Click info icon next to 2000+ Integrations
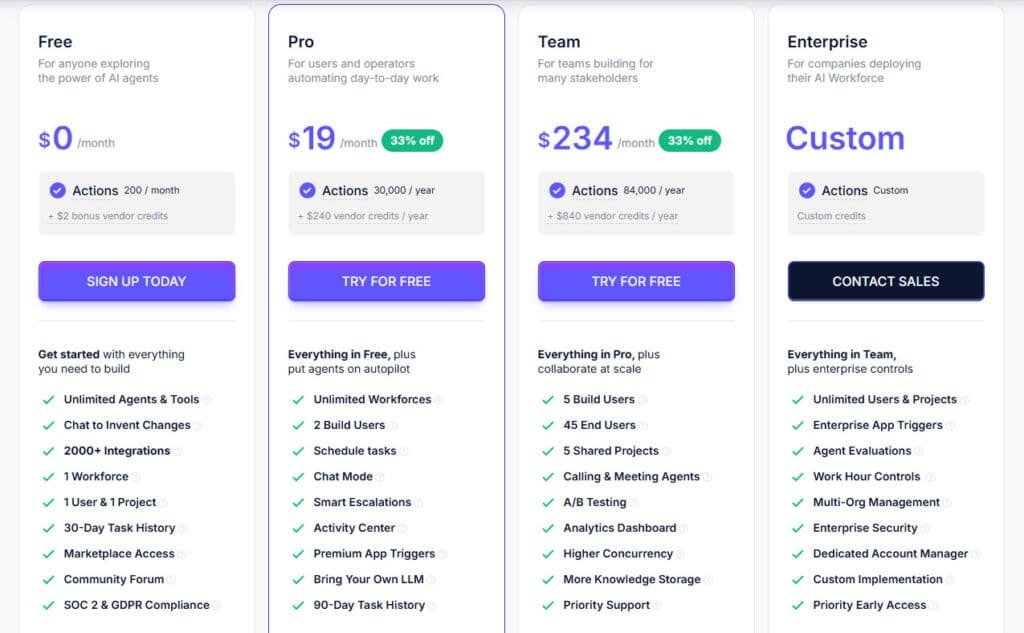This screenshot has width=1024, height=633. [x=179, y=451]
